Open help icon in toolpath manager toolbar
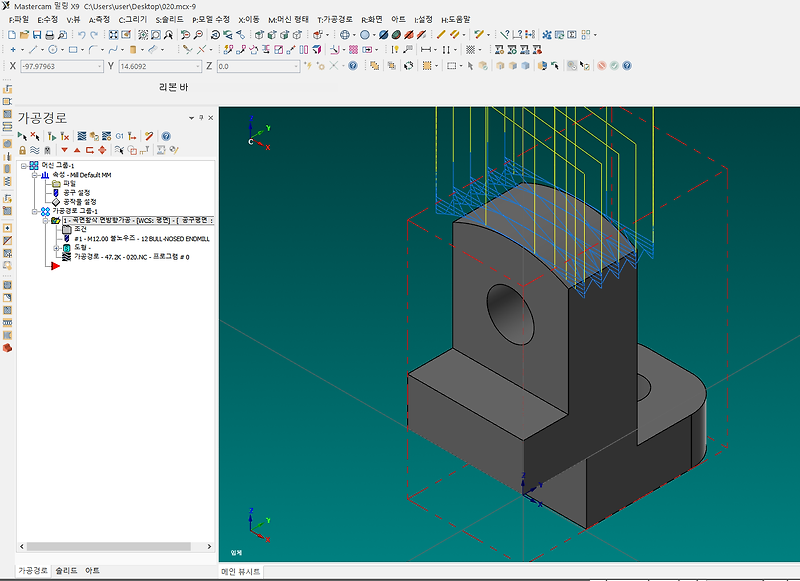The image size is (800, 581). pos(166,135)
